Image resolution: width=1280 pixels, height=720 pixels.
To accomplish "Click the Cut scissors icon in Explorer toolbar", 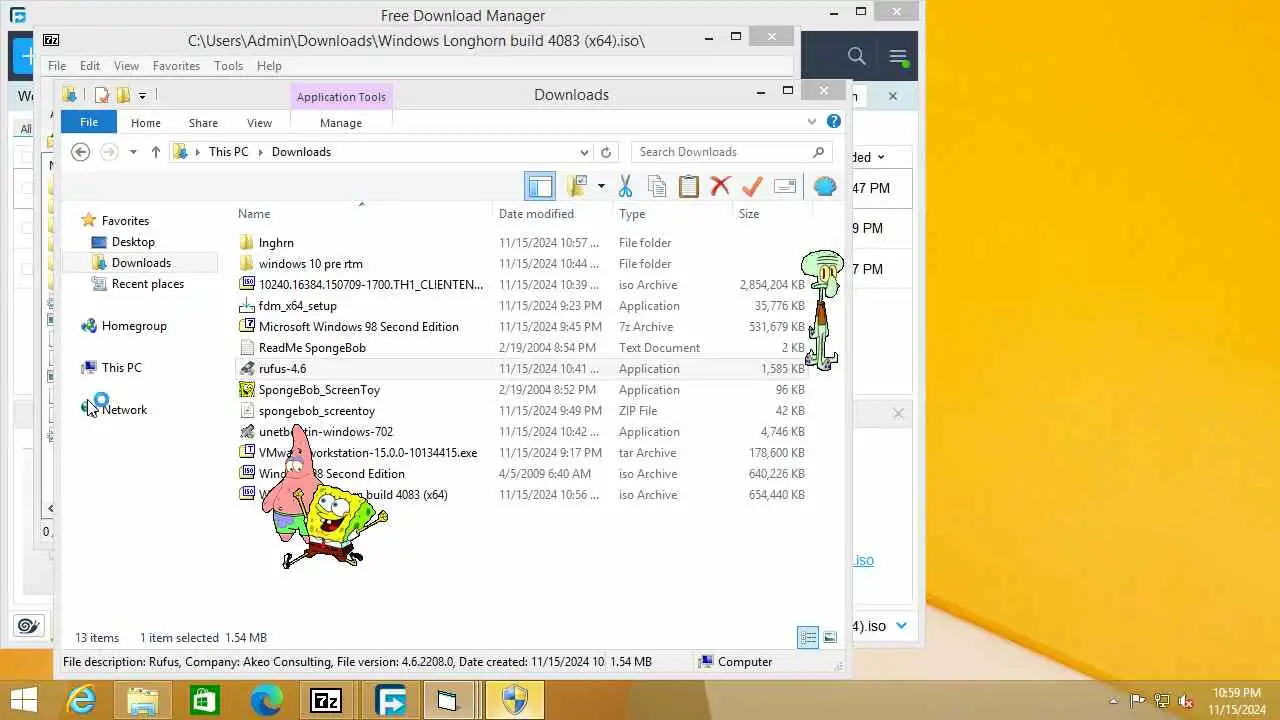I will pos(626,186).
